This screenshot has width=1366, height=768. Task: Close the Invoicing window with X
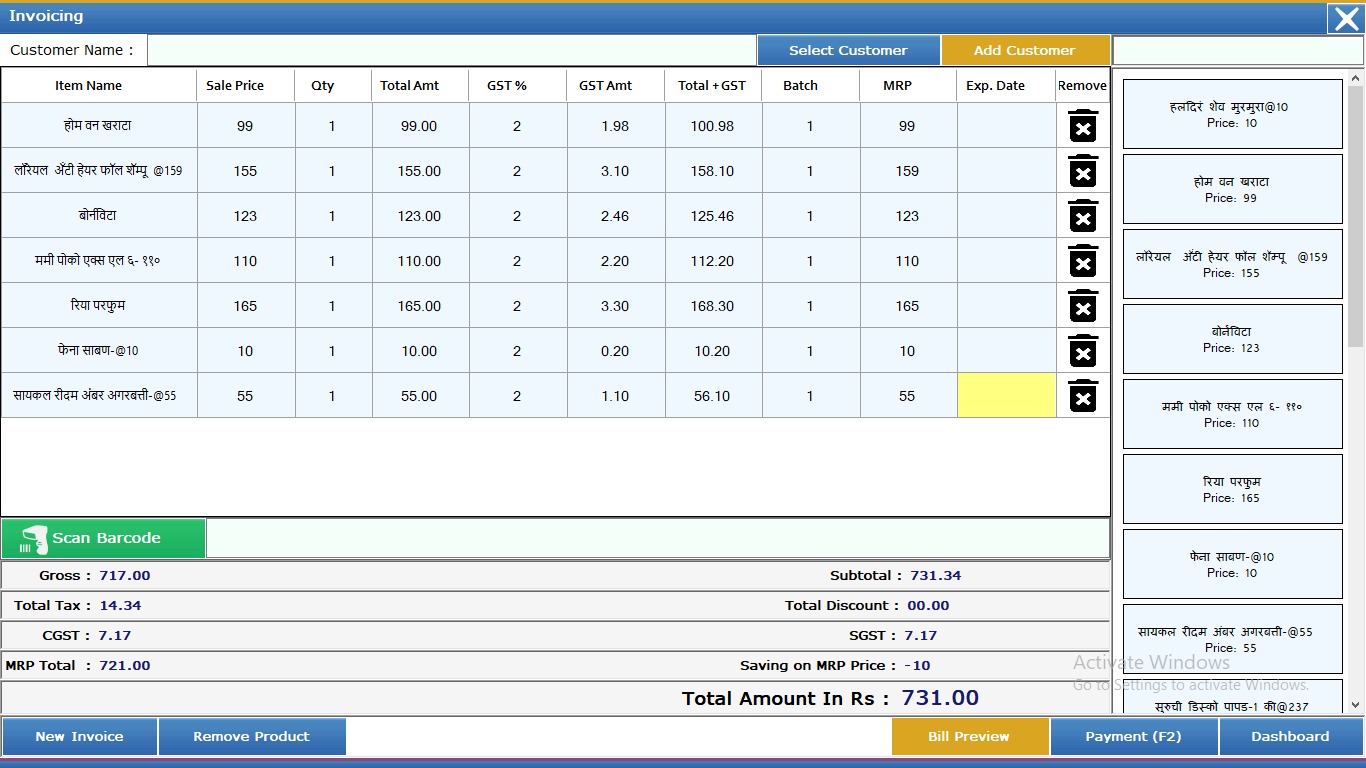(1346, 18)
